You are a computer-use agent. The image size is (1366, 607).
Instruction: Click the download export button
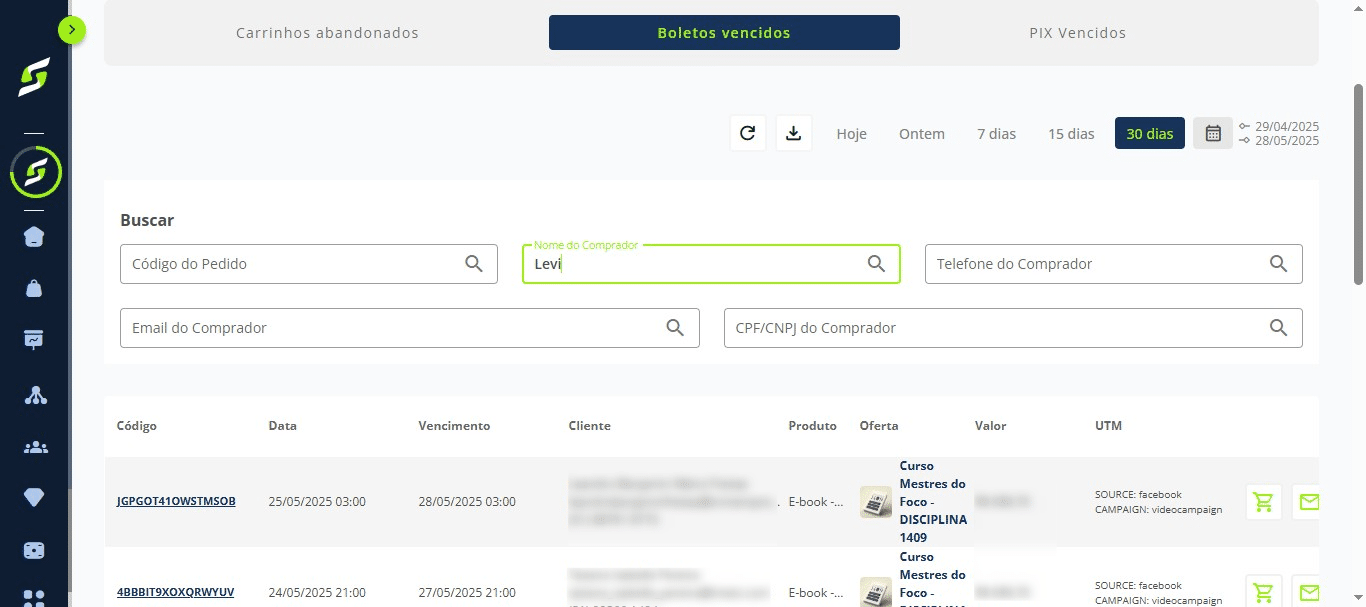(794, 133)
